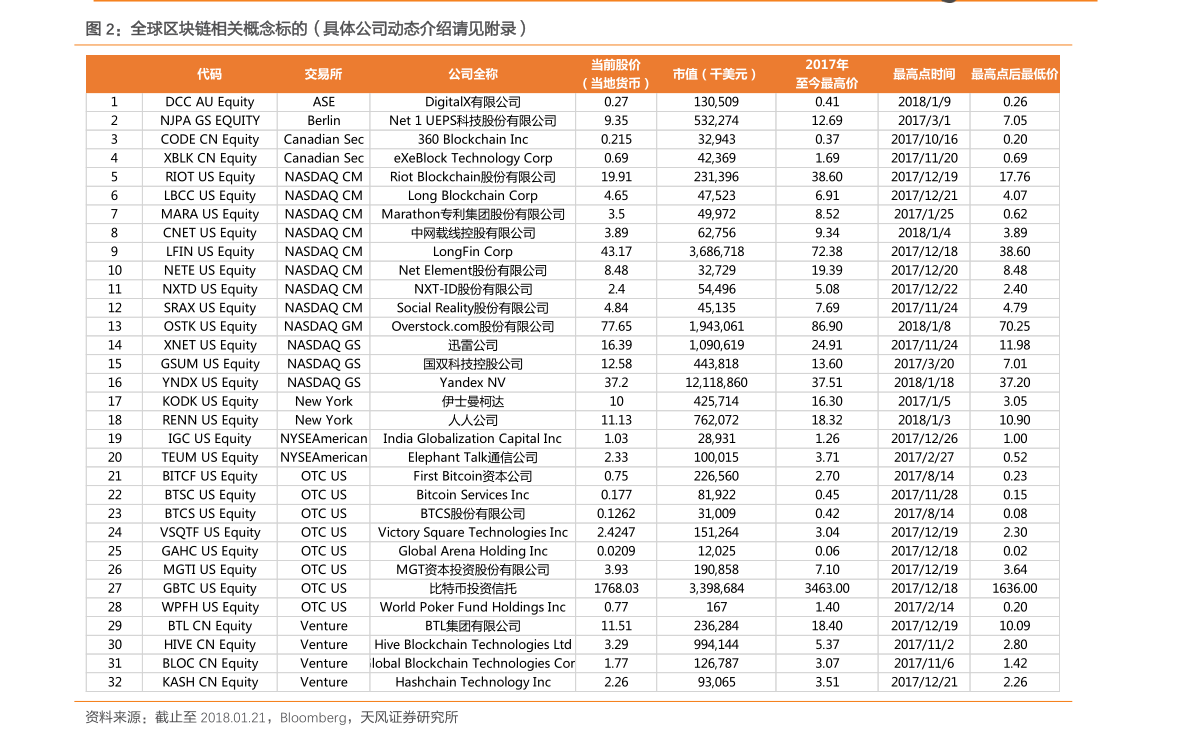Viewport: 1191px width, 745px height.
Task: Click the 公司全称 column header
Action: (x=472, y=74)
